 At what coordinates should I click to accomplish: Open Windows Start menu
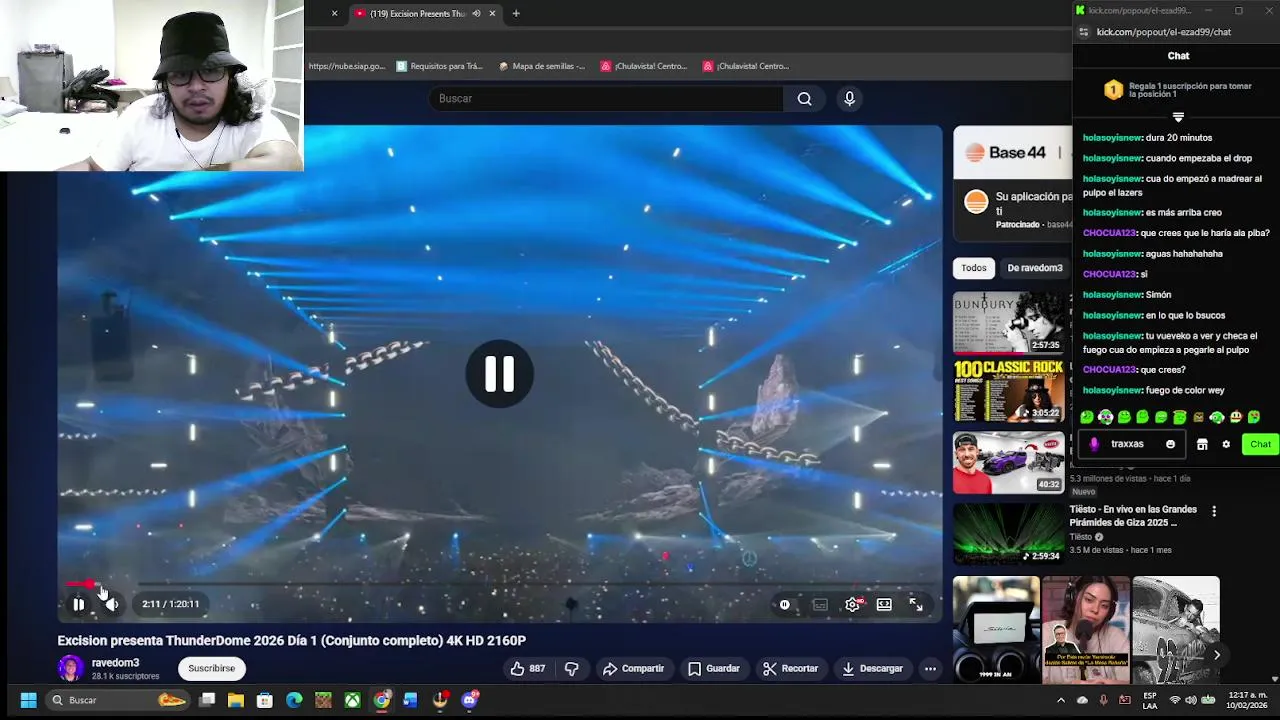28,700
